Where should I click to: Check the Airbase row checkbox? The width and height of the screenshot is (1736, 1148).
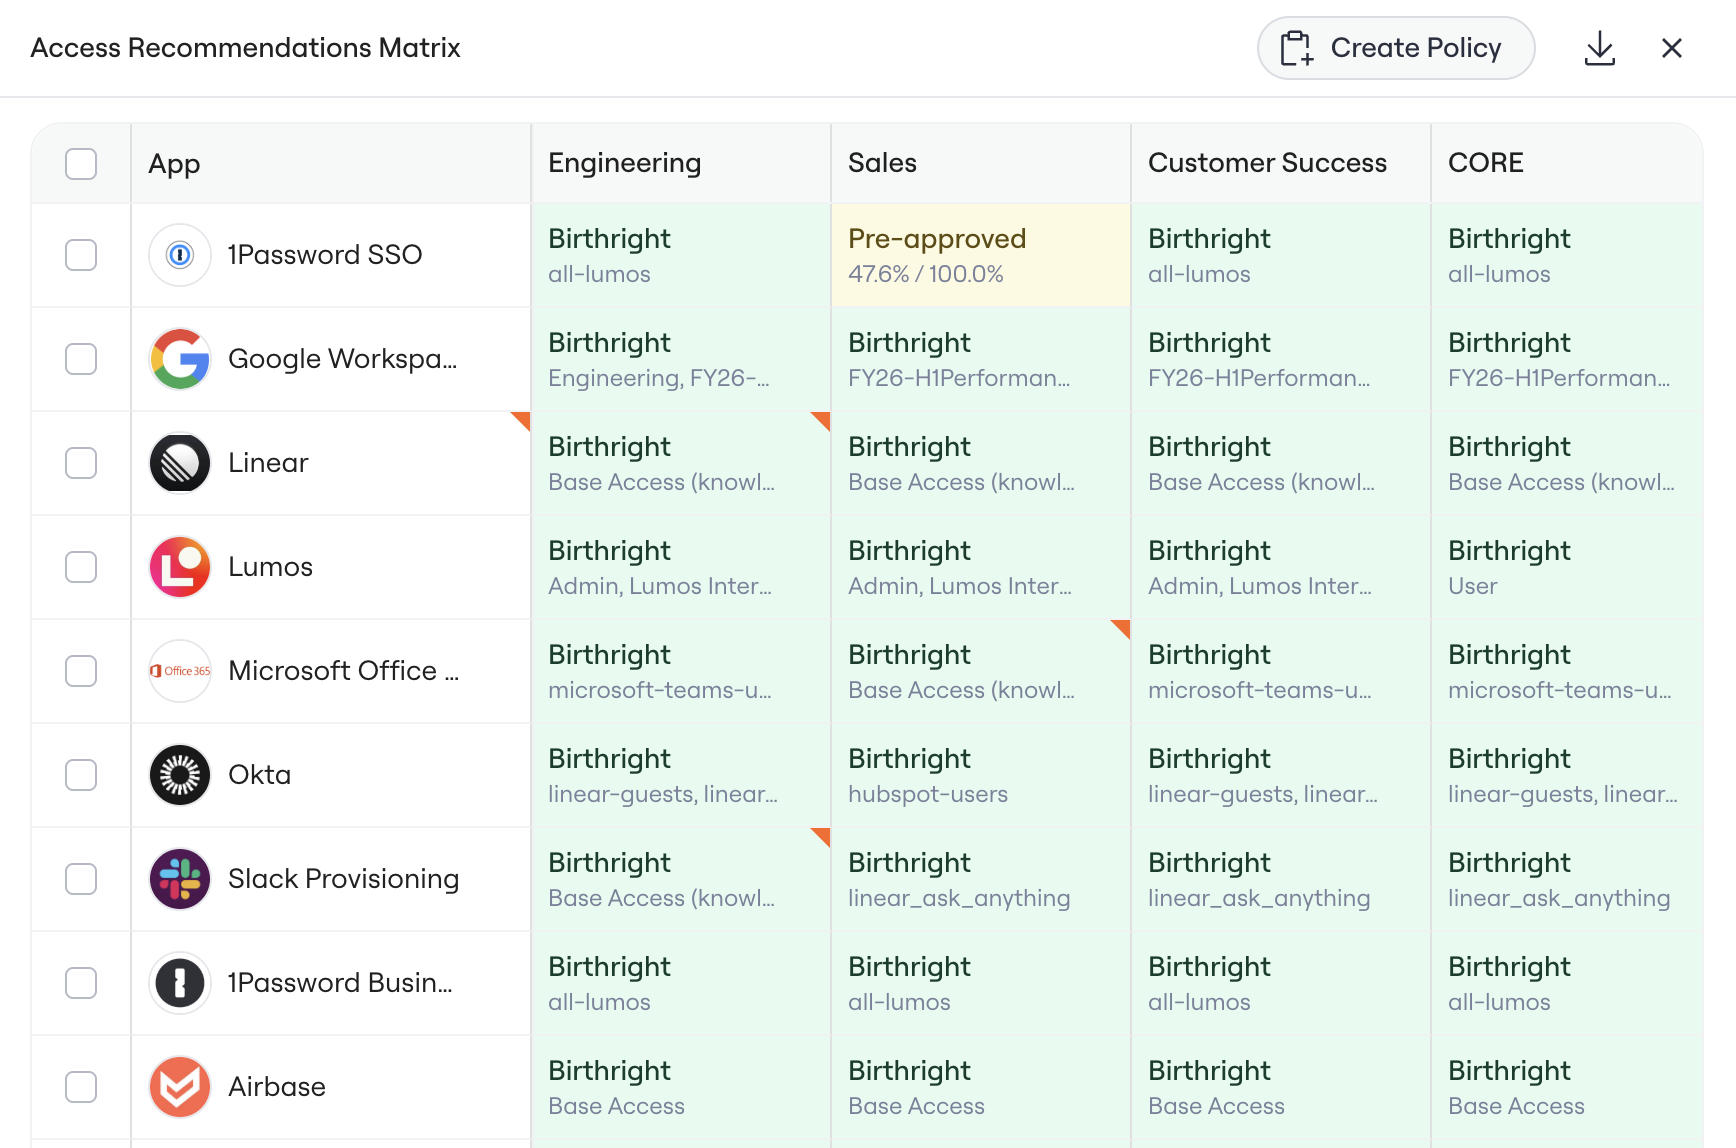pos(81,1087)
